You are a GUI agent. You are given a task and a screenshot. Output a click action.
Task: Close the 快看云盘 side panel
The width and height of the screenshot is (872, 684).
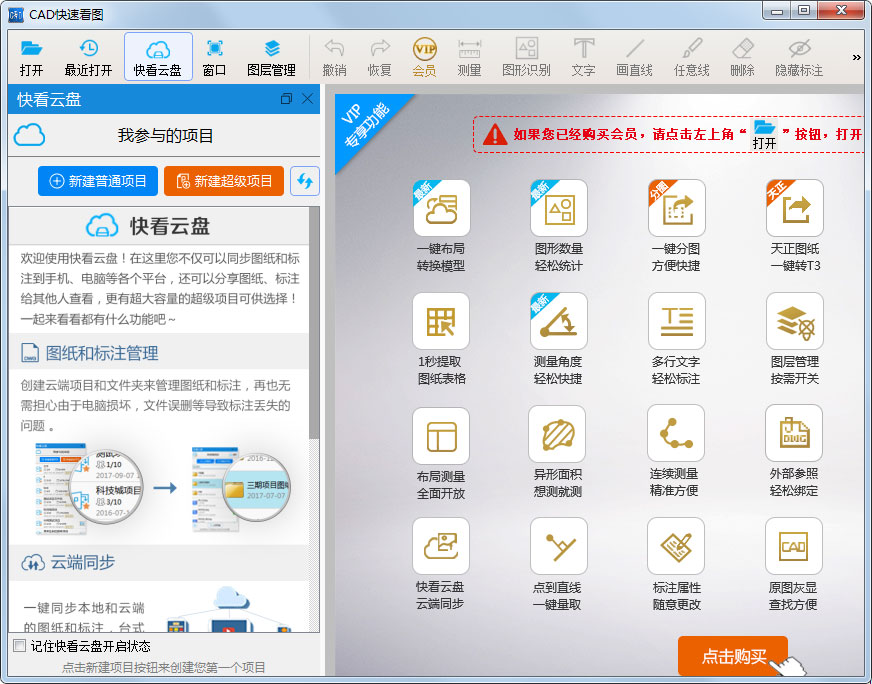click(308, 99)
